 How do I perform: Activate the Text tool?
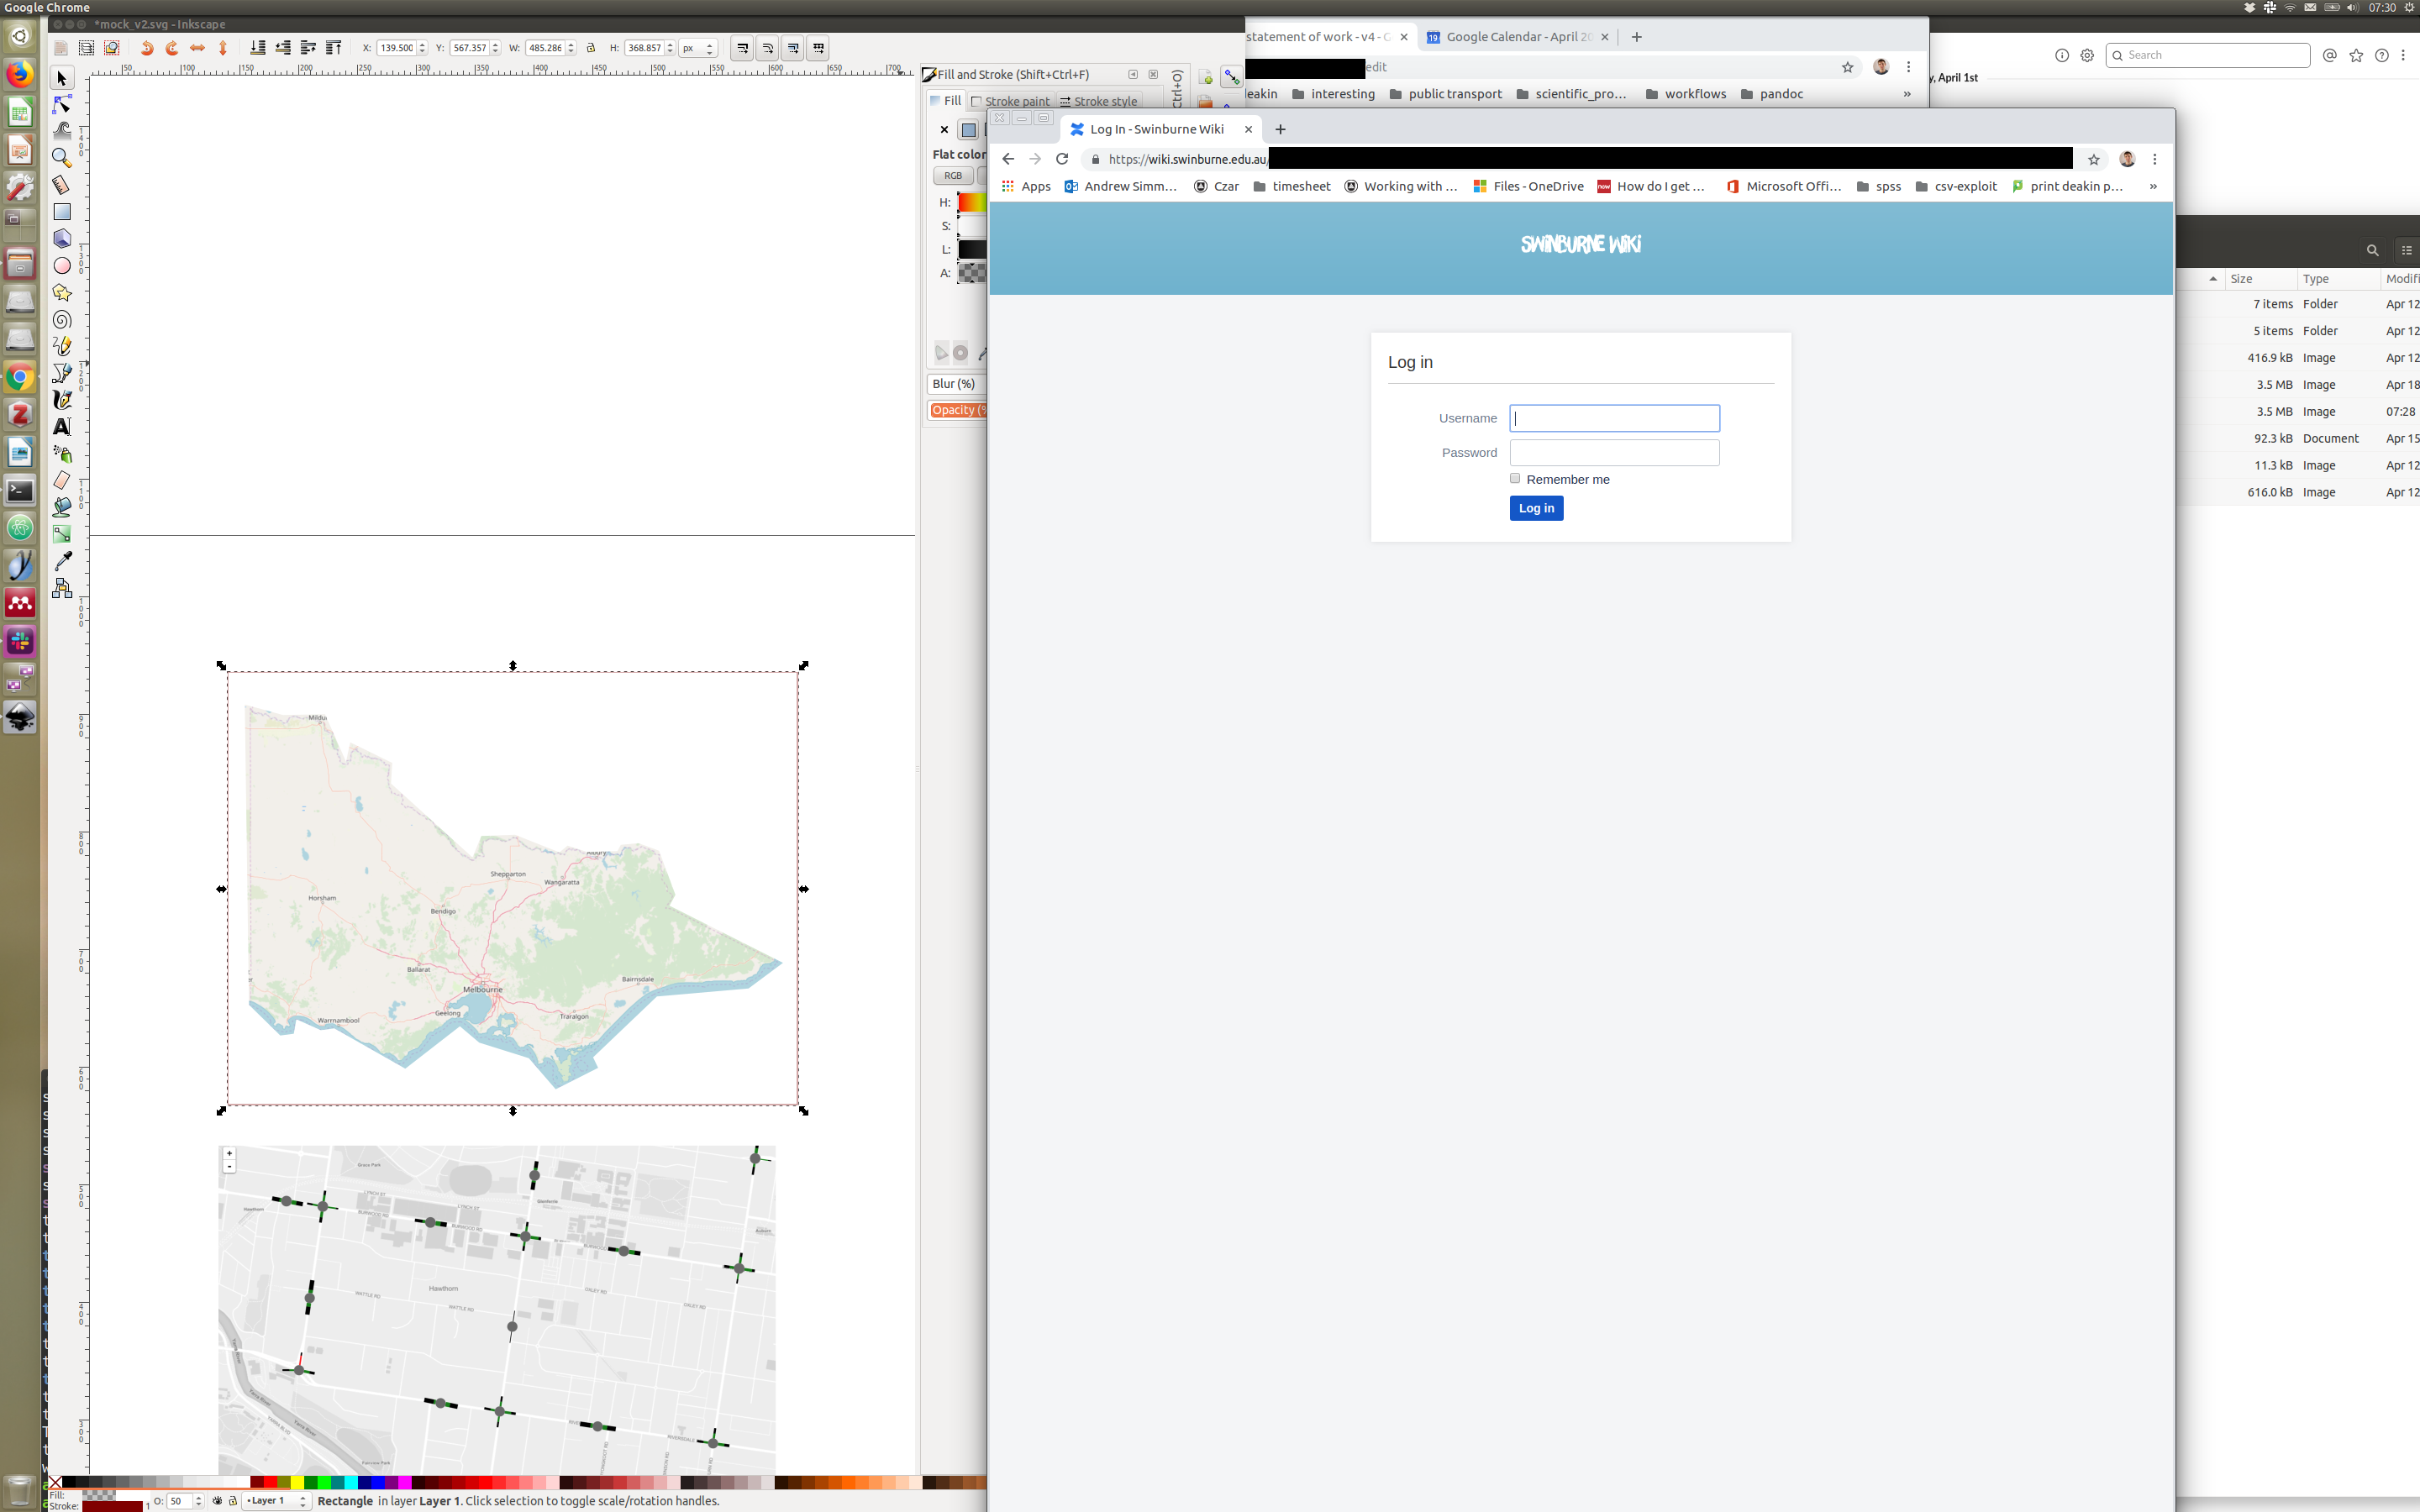point(62,427)
